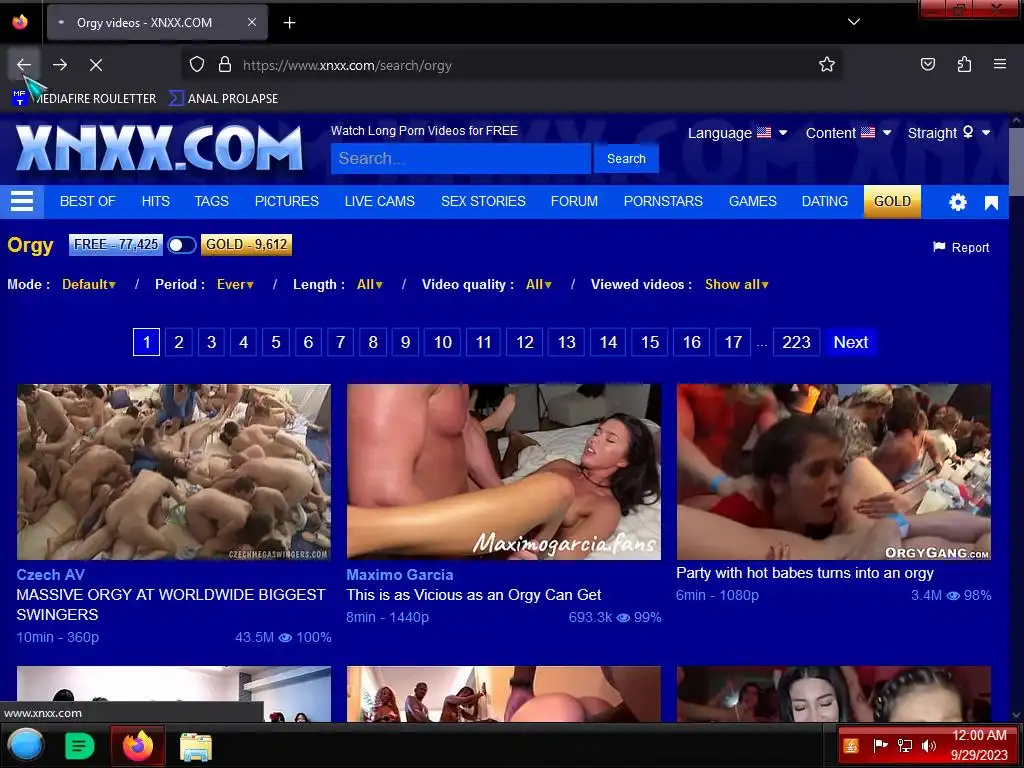
Task: Click the browser address bar URL
Action: (347, 65)
